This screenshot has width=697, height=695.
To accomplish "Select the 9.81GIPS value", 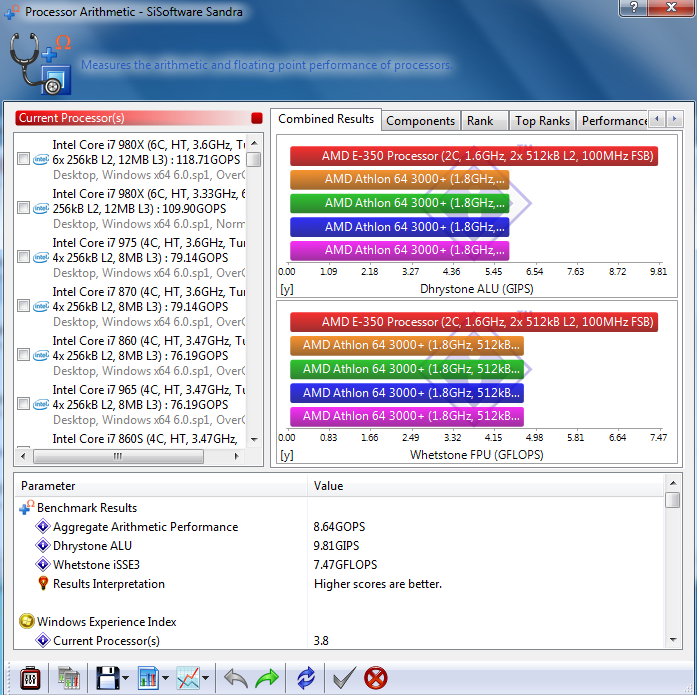I will (x=336, y=546).
